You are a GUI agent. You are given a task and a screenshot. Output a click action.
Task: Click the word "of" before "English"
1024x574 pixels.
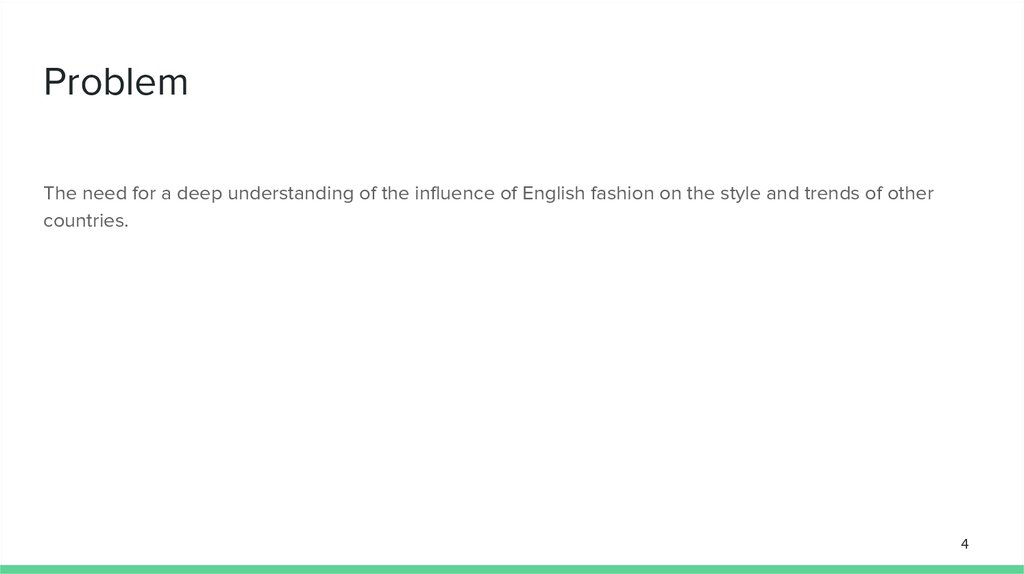(507, 193)
